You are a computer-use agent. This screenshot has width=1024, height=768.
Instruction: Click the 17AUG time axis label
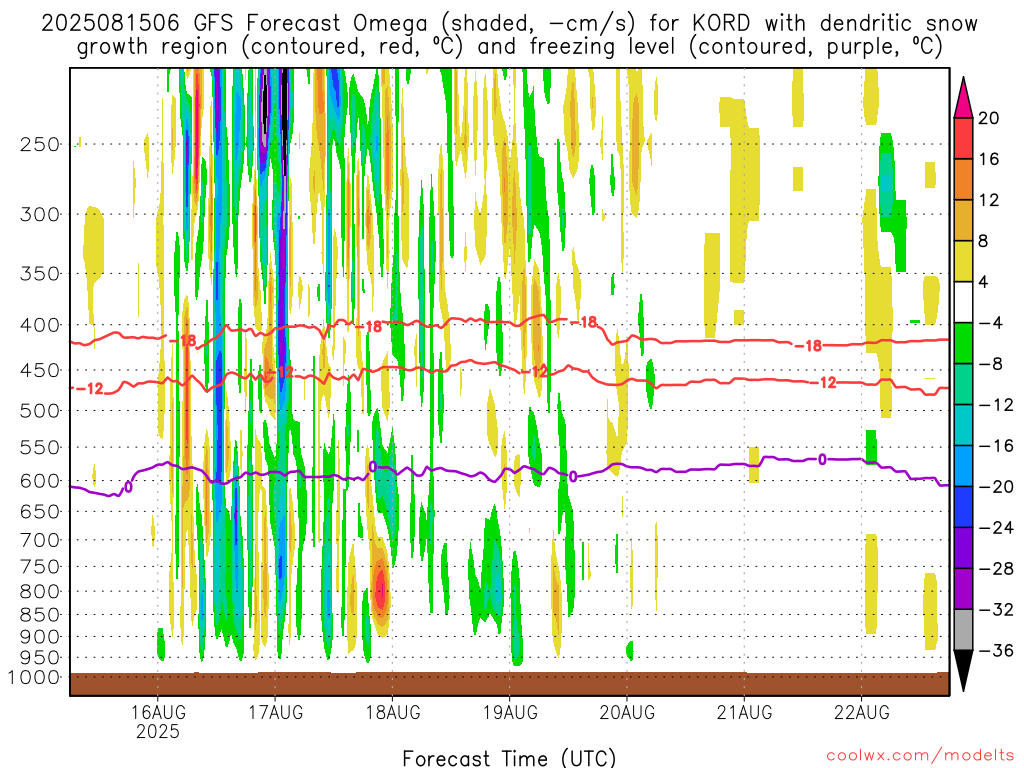(276, 712)
